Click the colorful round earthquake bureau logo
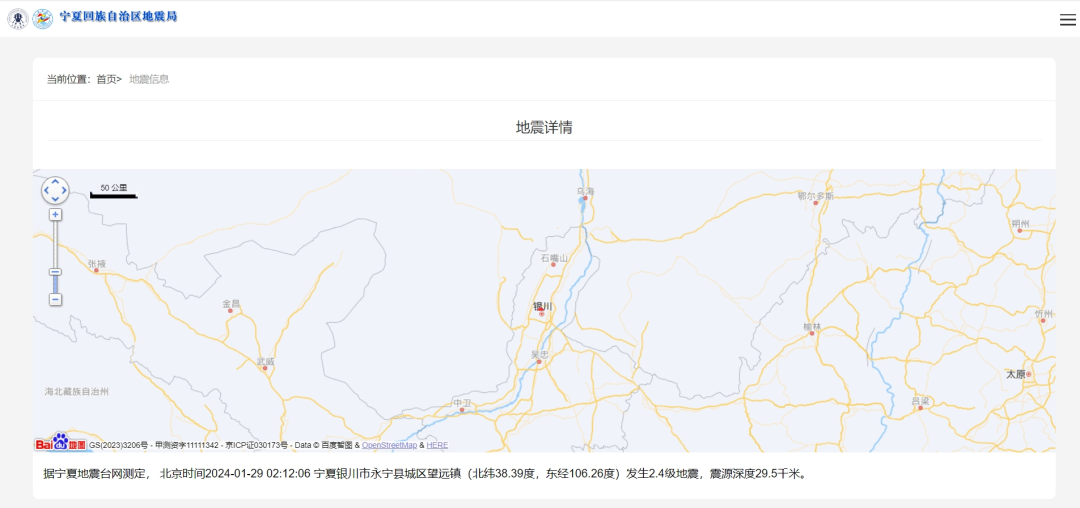The image size is (1080, 508). [43, 19]
